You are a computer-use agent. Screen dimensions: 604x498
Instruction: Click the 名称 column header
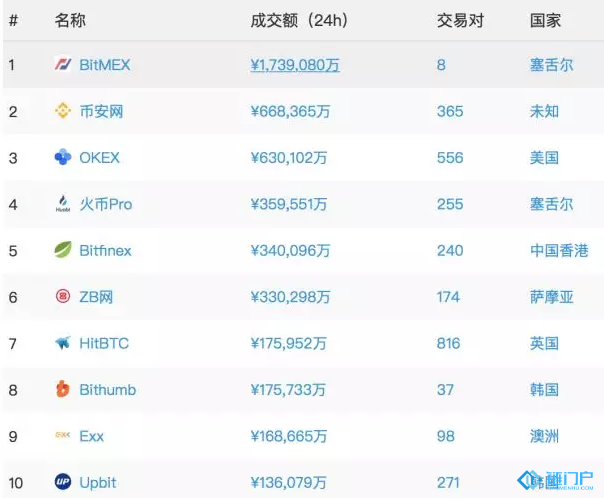[70, 20]
